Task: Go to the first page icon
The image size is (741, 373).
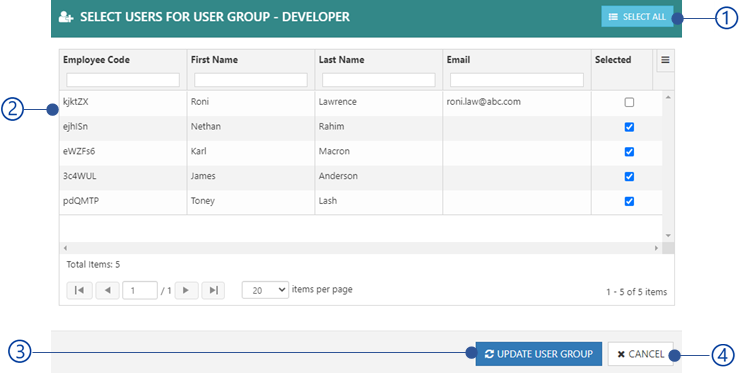Action: [79, 290]
